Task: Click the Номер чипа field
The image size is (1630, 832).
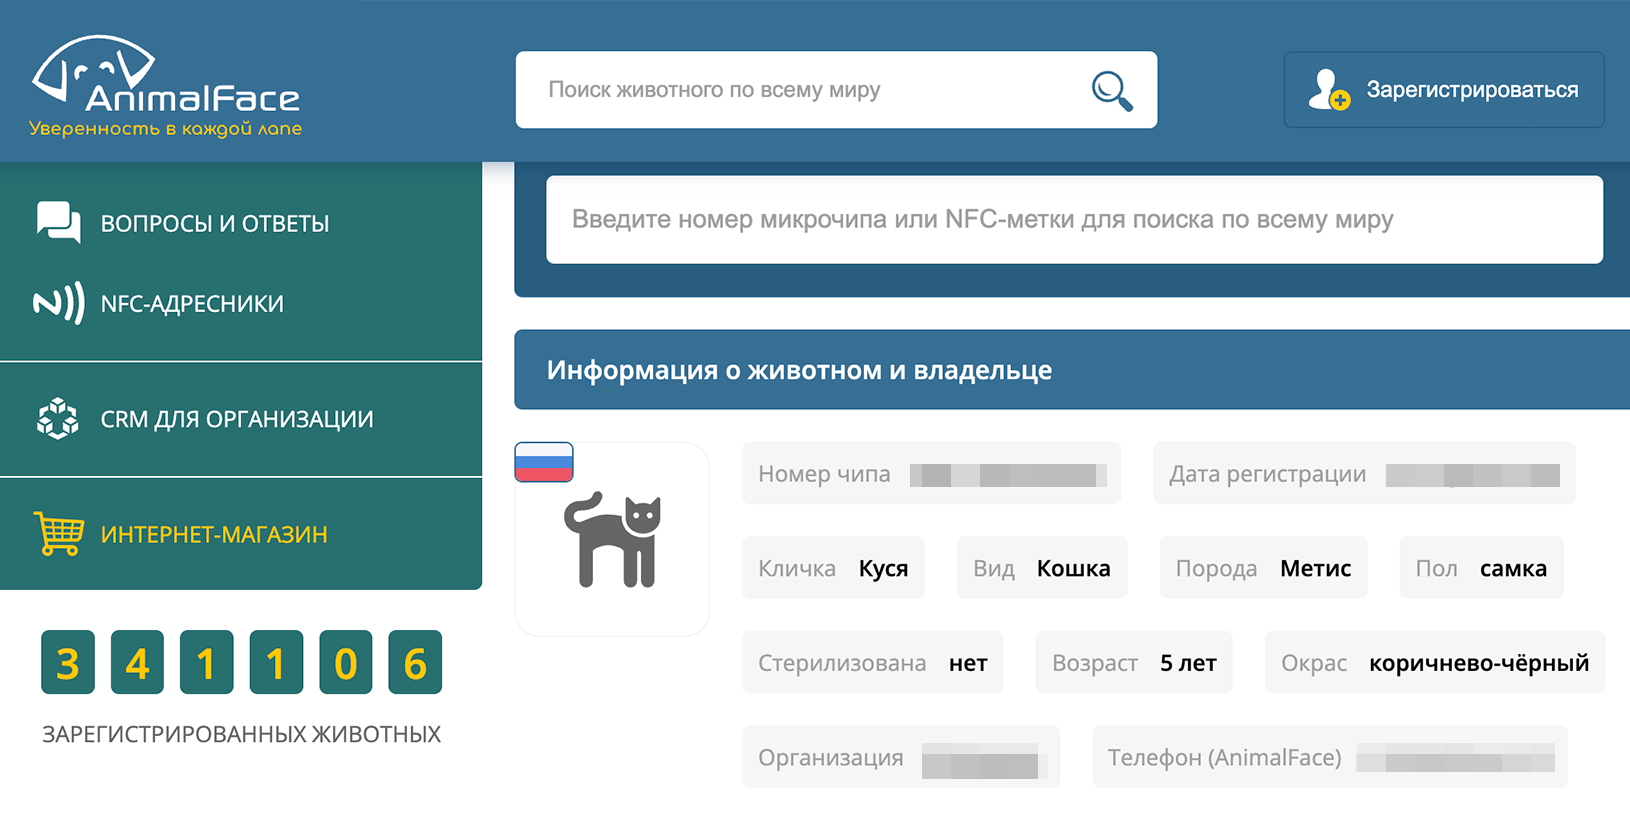Action: pos(931,473)
